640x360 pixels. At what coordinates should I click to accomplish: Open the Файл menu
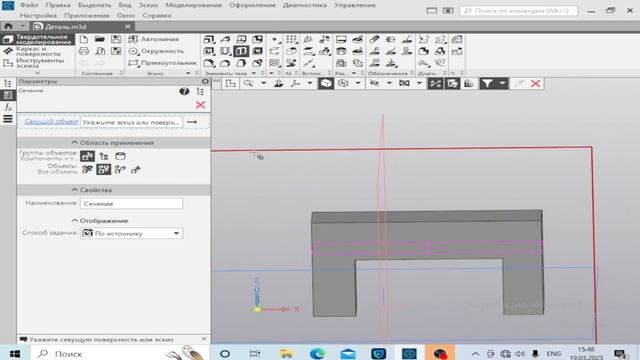pyautogui.click(x=29, y=5)
